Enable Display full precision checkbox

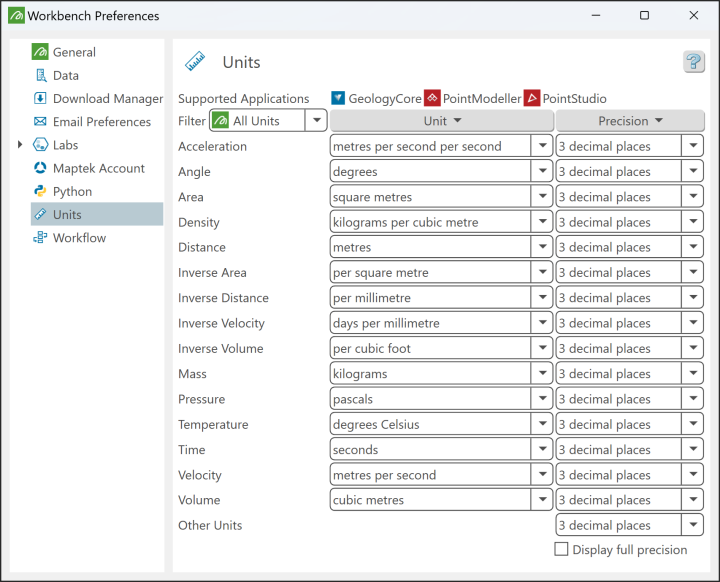[562, 549]
